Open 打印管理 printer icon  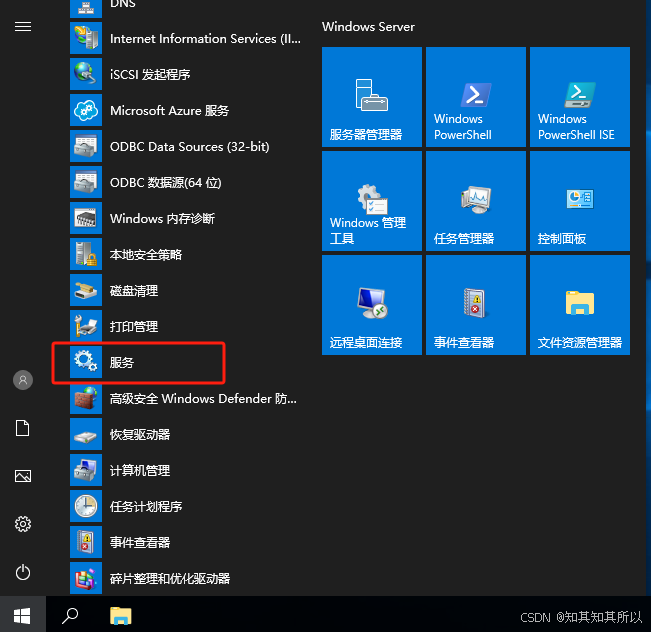86,326
